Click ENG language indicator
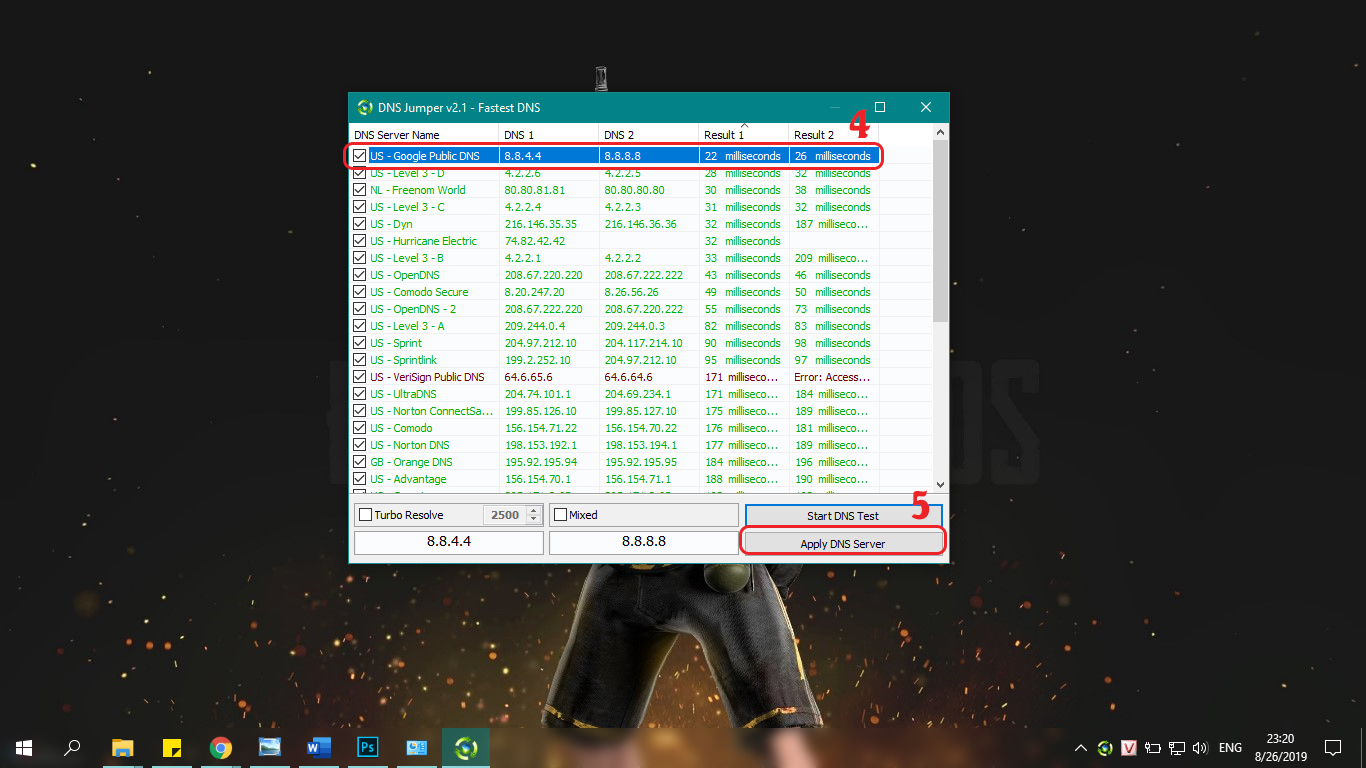Image resolution: width=1366 pixels, height=768 pixels. (1231, 747)
